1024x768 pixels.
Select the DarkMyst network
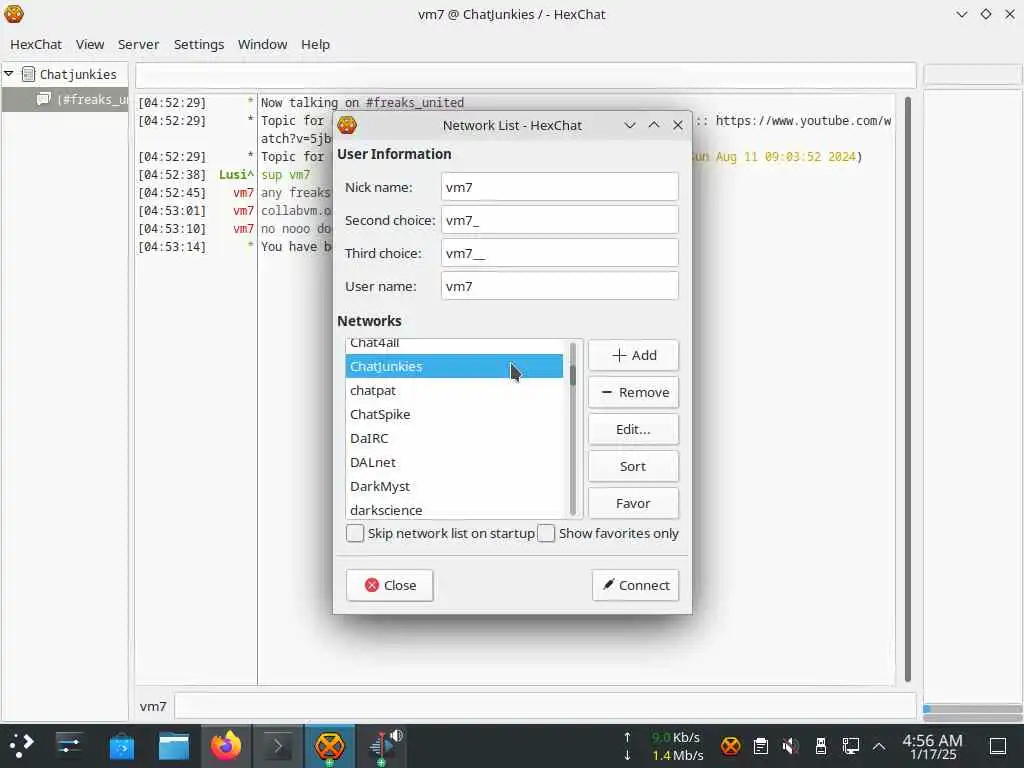click(454, 486)
